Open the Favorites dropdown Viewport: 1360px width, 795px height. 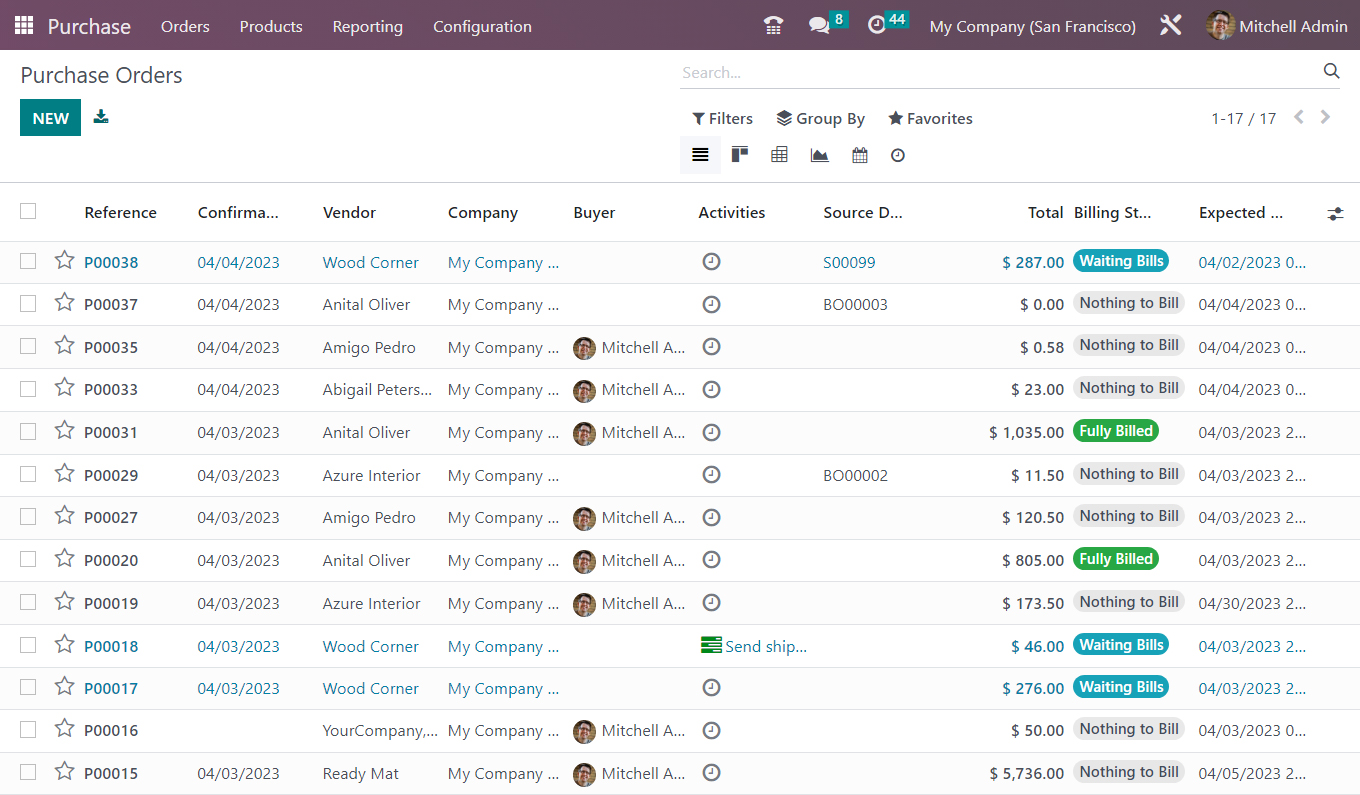coord(929,118)
